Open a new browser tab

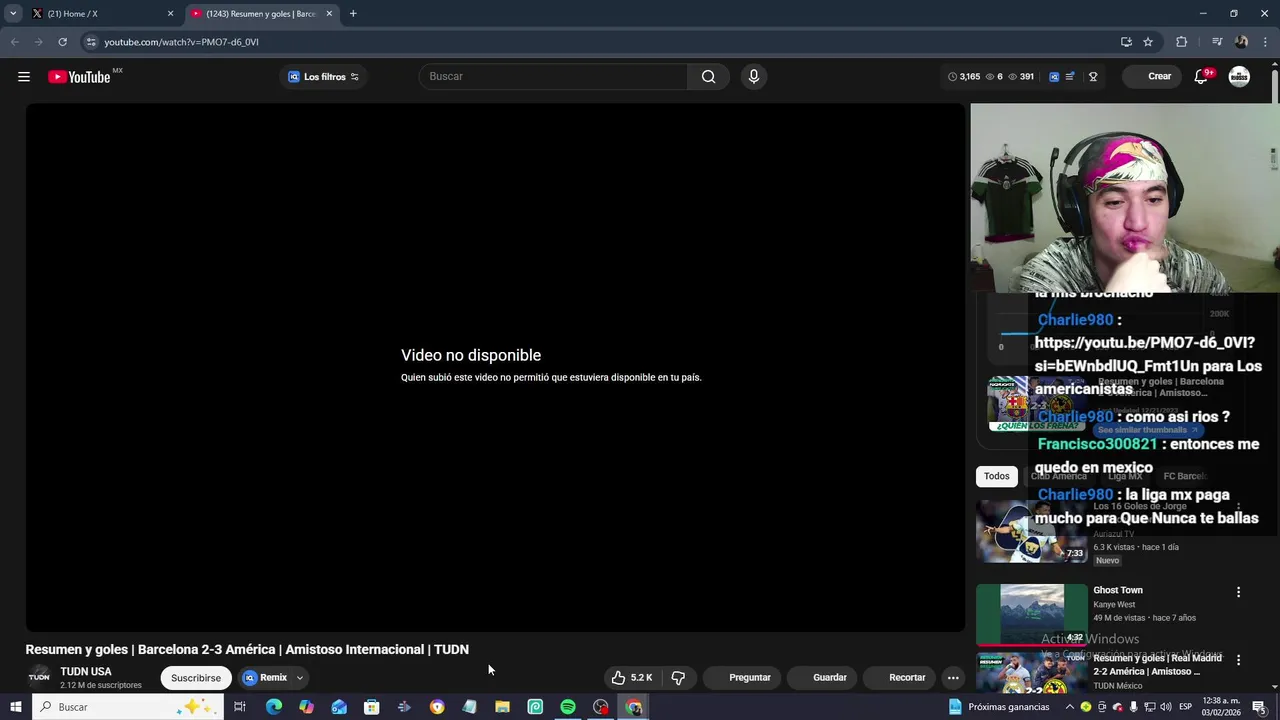coord(353,14)
